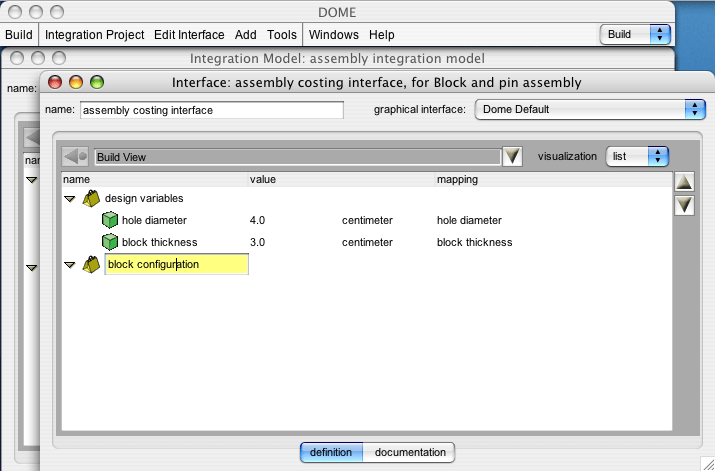The width and height of the screenshot is (715, 471).
Task: Click the hole diameter mapping cell
Action: 469,221
